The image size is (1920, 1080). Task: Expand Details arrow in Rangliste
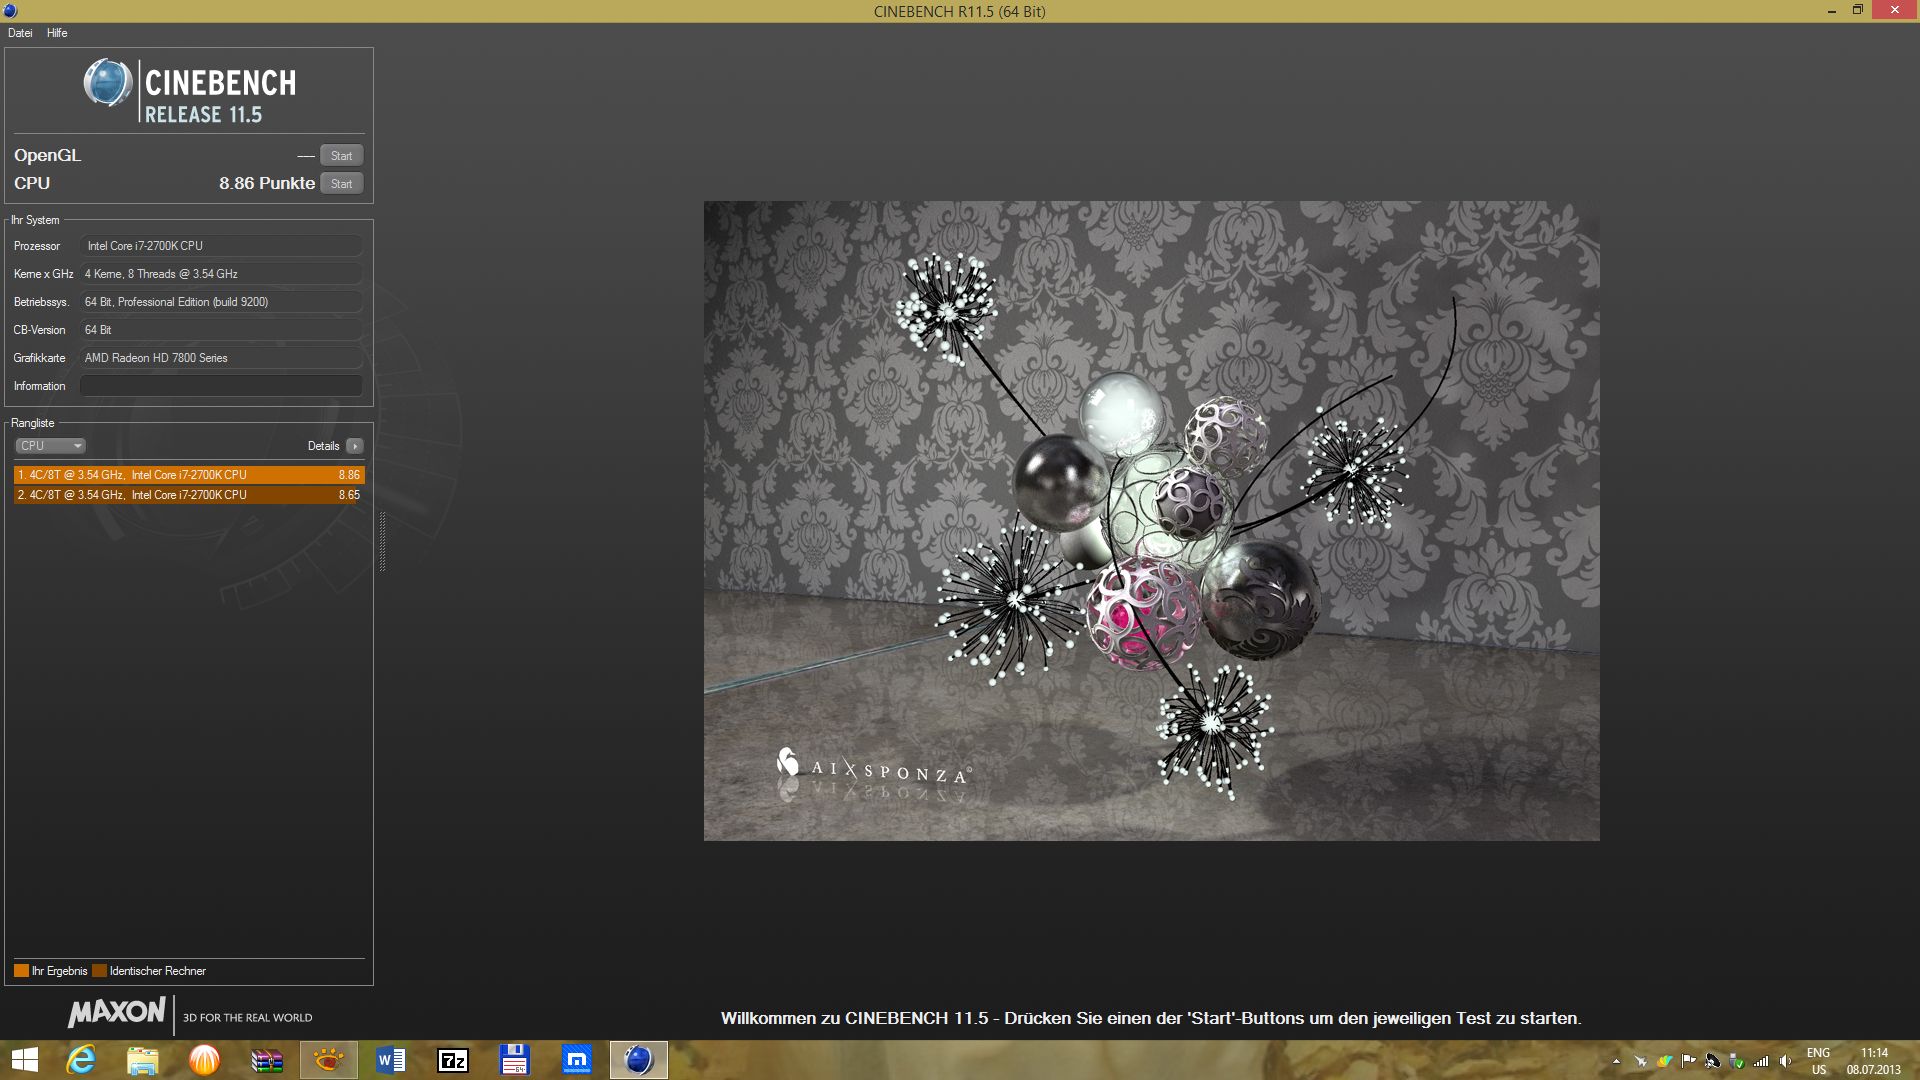point(355,446)
